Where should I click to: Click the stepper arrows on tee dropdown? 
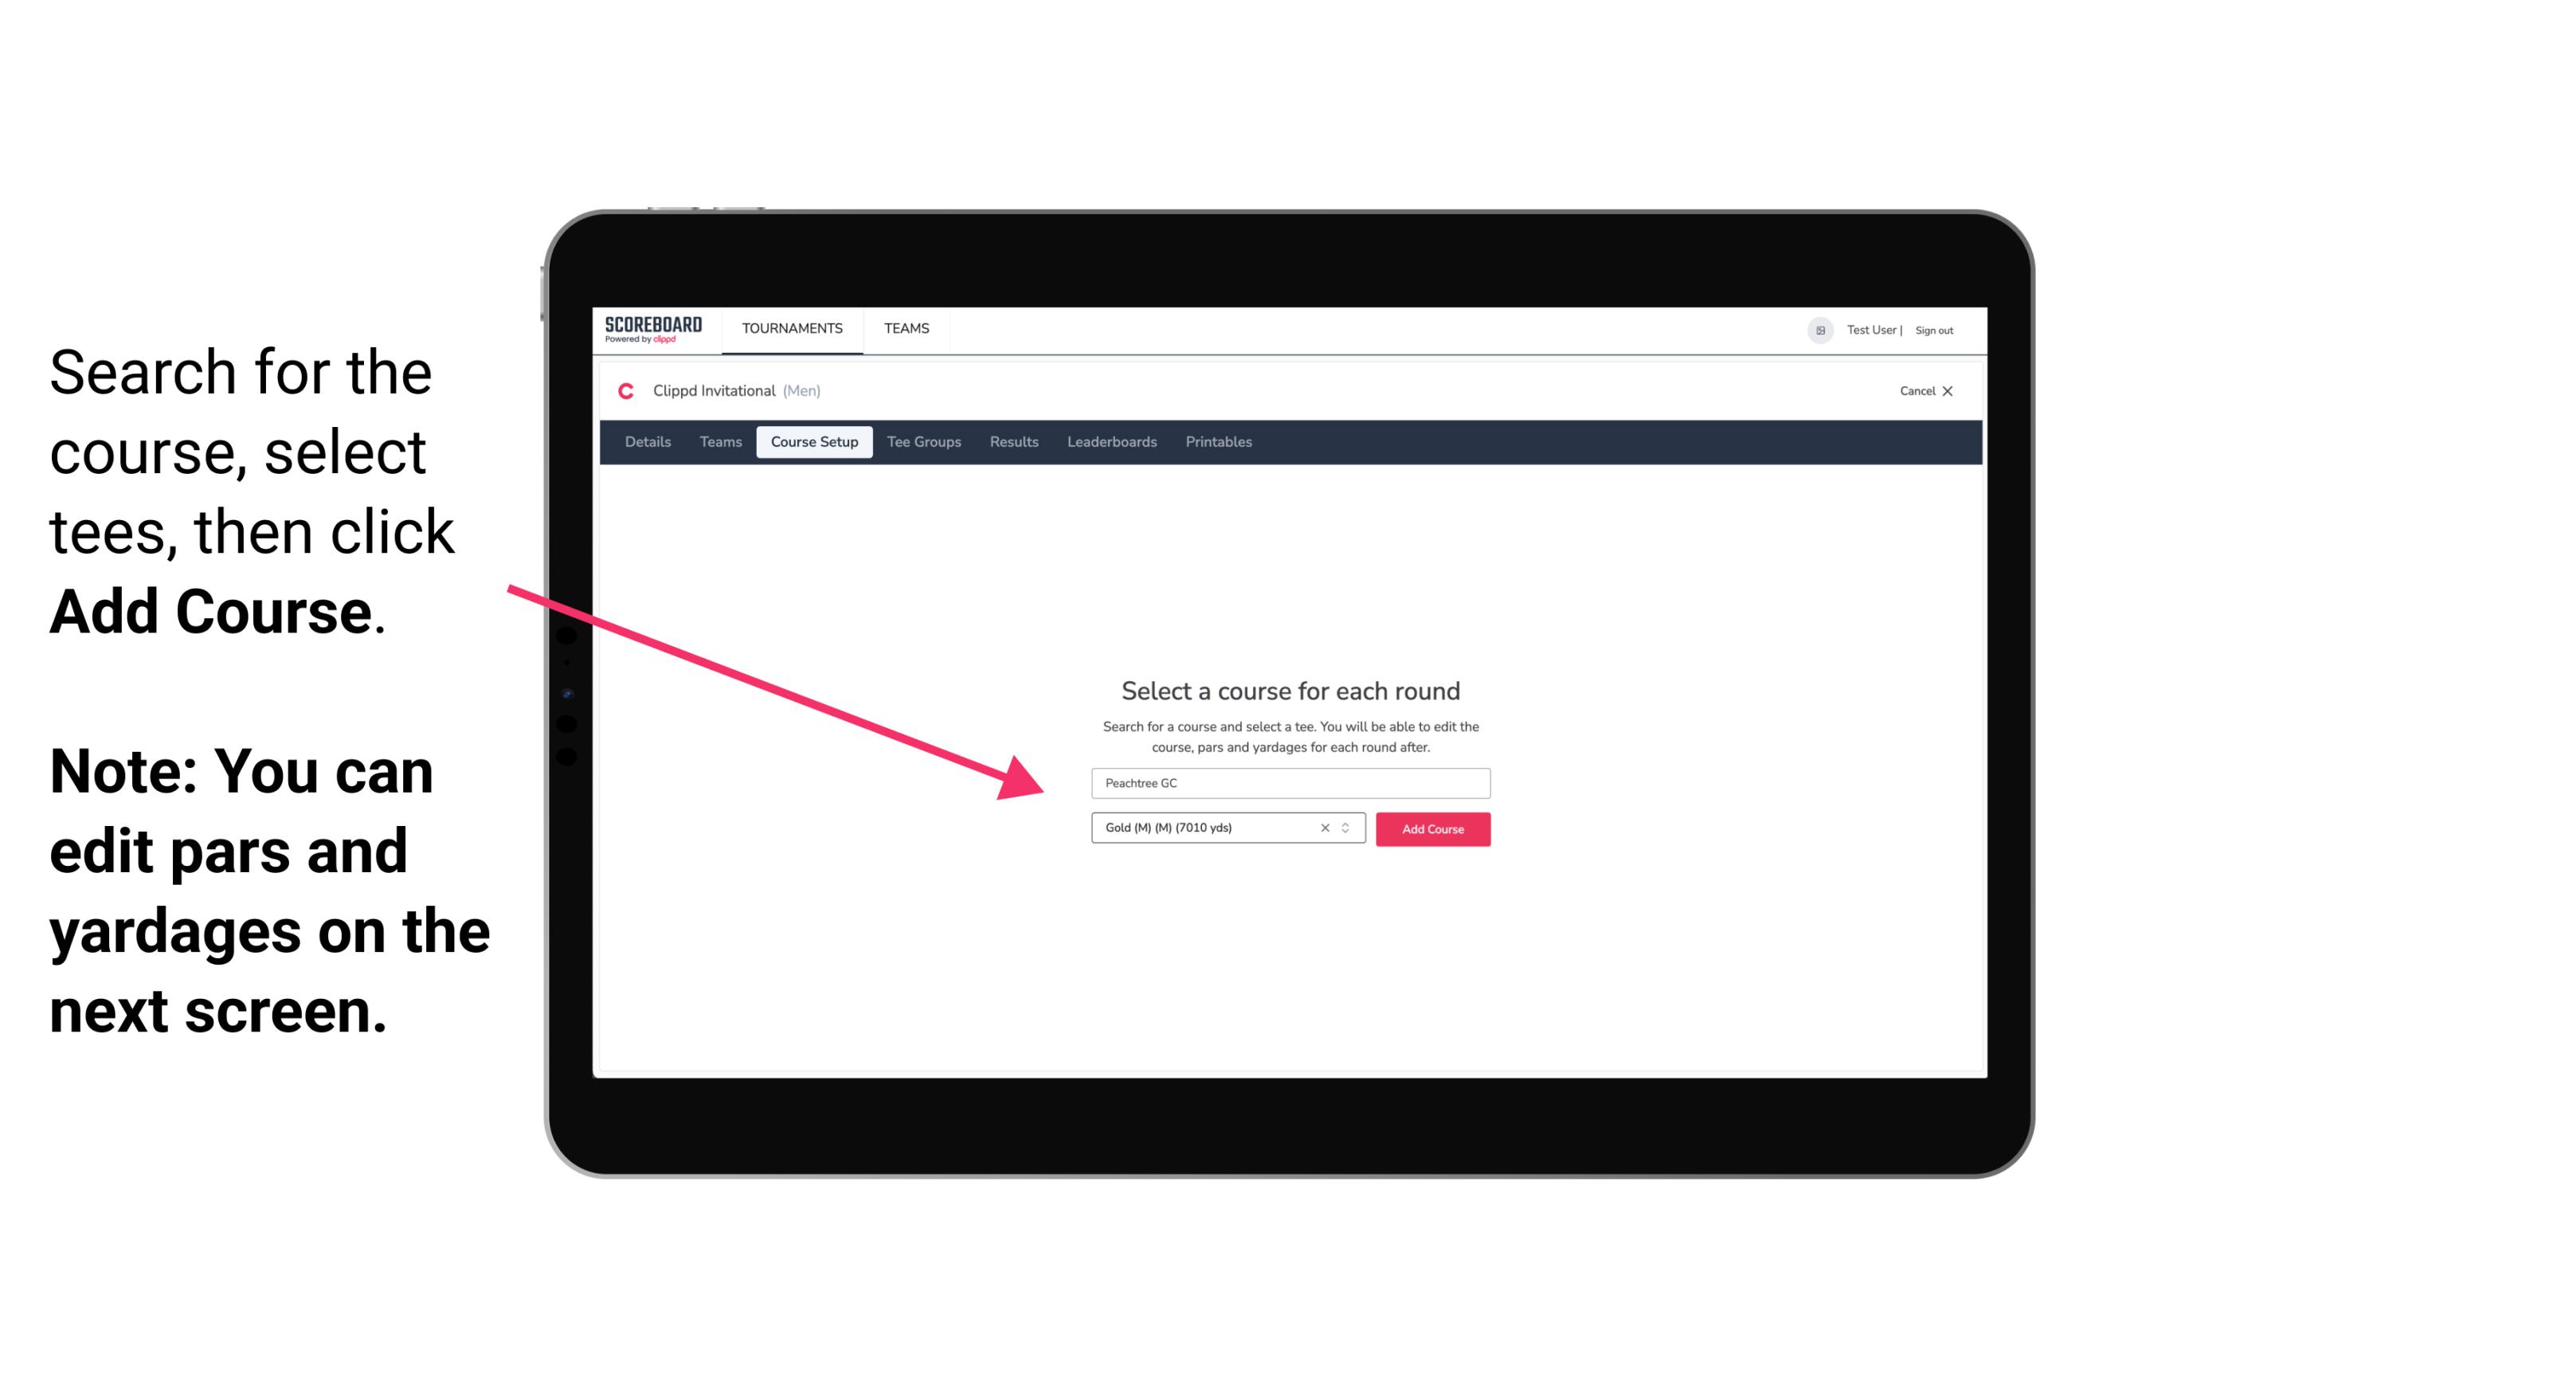pos(1345,829)
